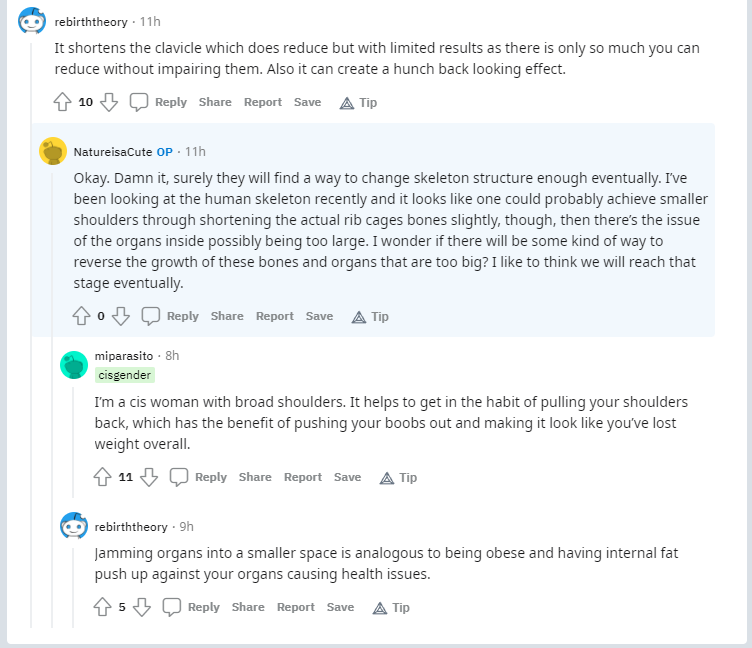Image resolution: width=752 pixels, height=648 pixels.
Task: Upvote rebirththeory's jamming organs comment
Action: (102, 607)
